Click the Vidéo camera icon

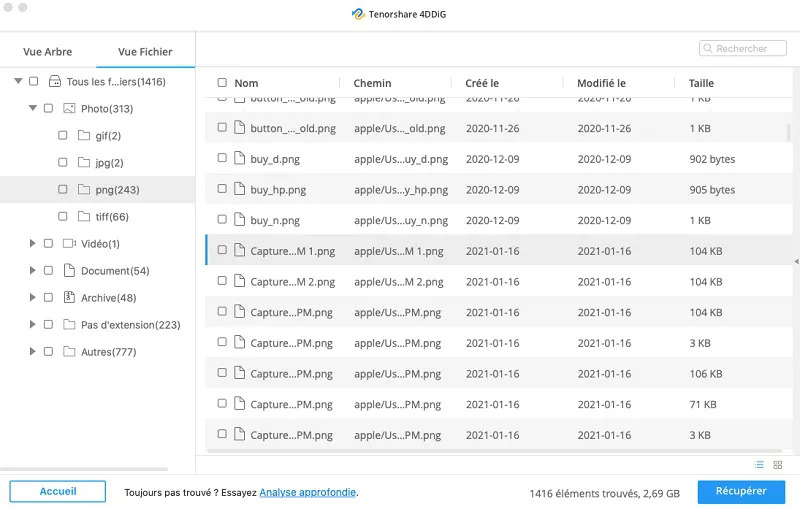69,243
